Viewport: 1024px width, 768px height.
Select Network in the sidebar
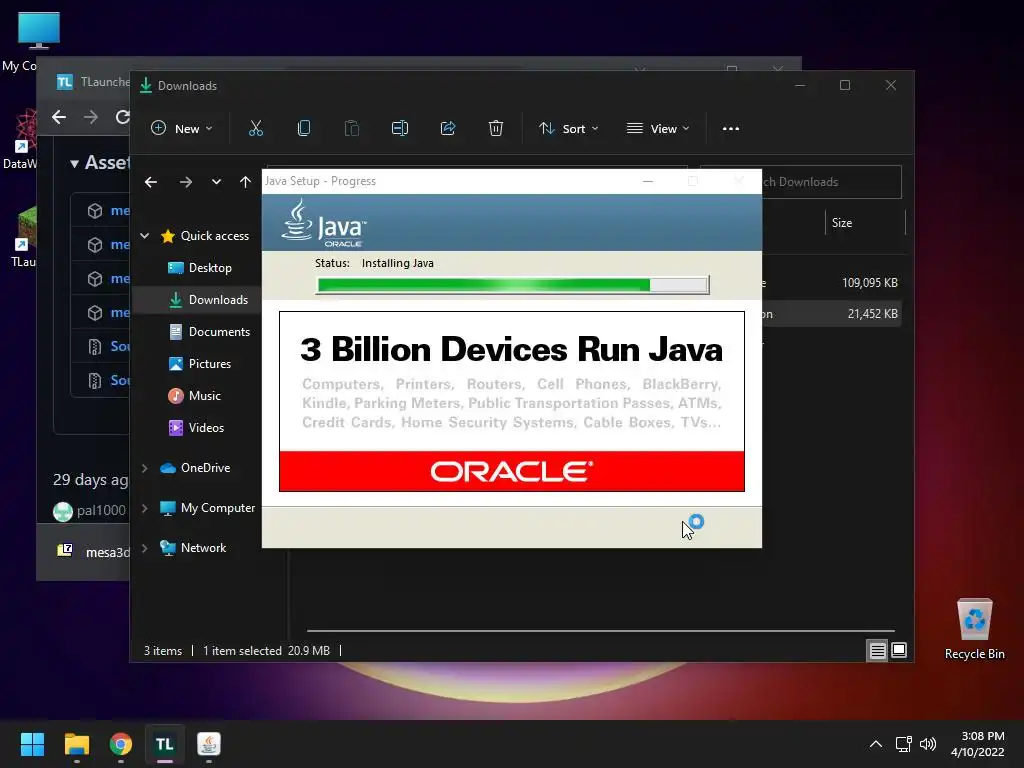[193, 548]
